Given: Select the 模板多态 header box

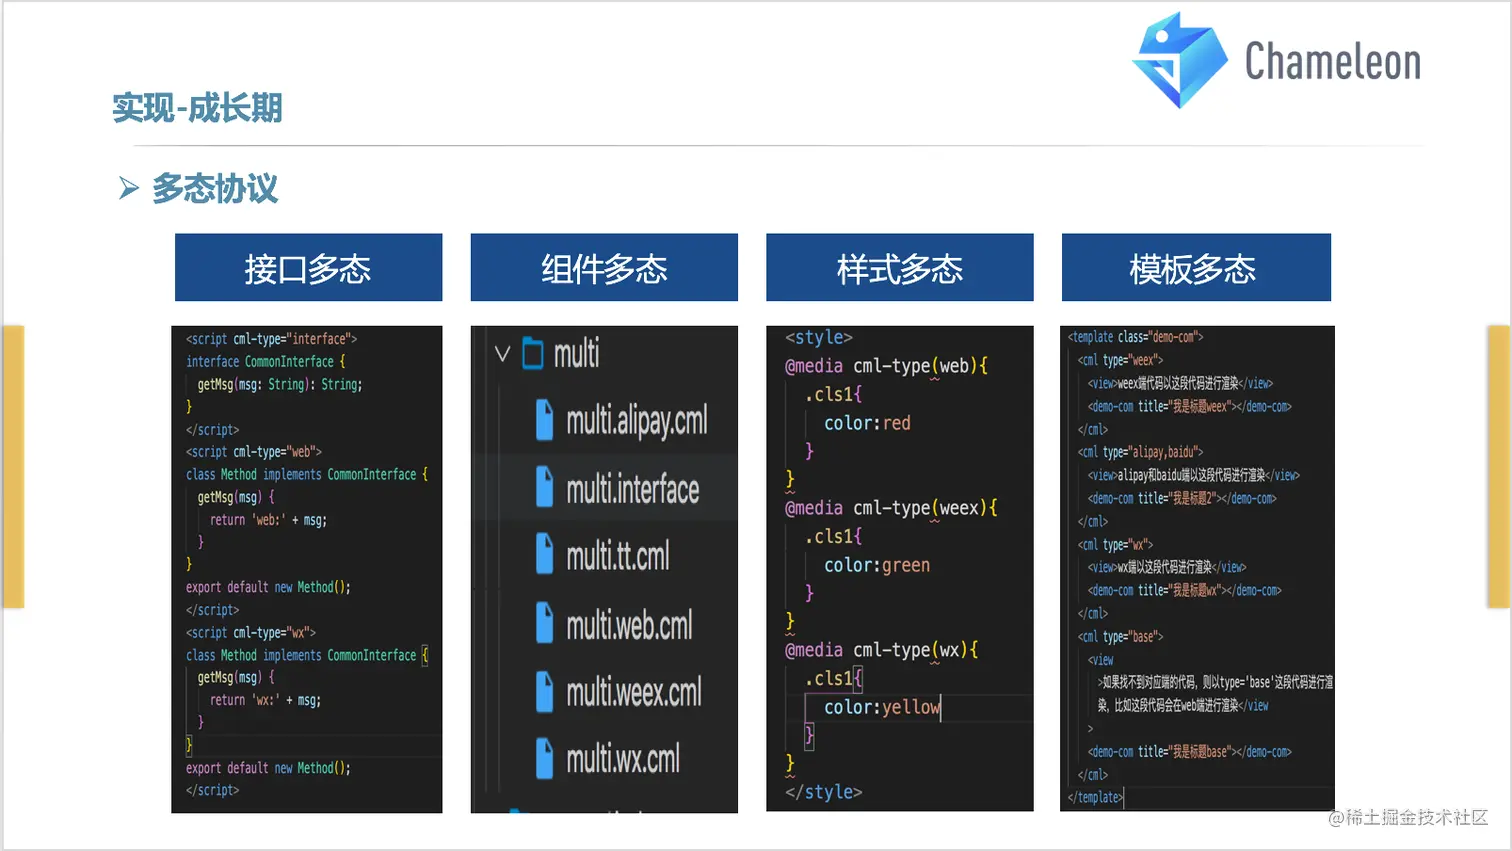Looking at the screenshot, I should (1196, 267).
